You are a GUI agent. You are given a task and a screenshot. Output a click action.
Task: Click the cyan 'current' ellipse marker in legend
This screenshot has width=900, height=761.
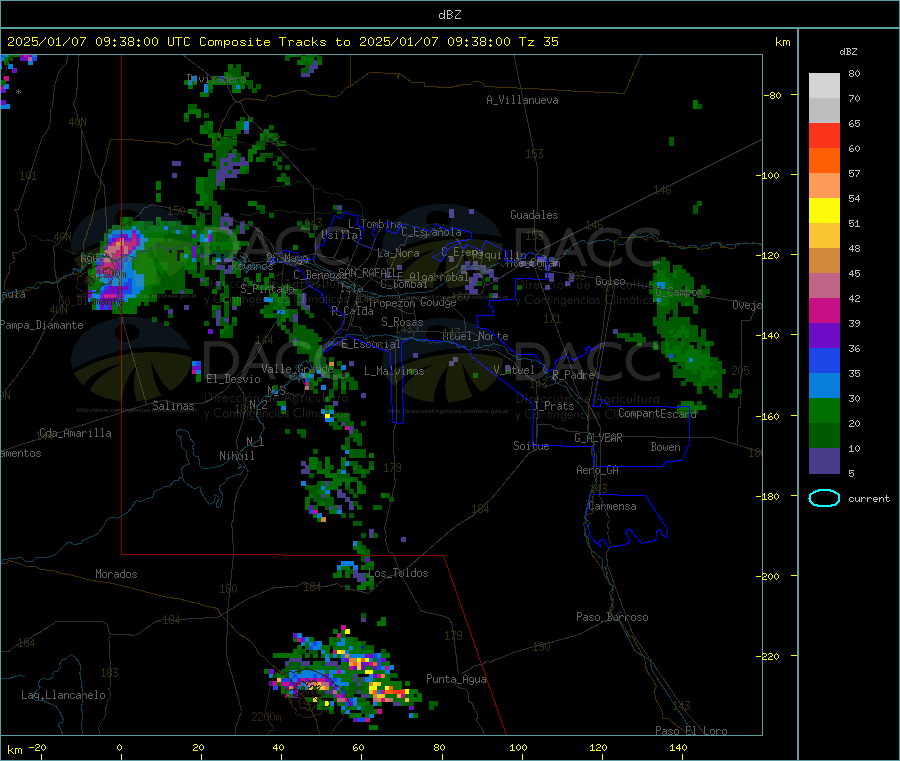click(x=824, y=498)
